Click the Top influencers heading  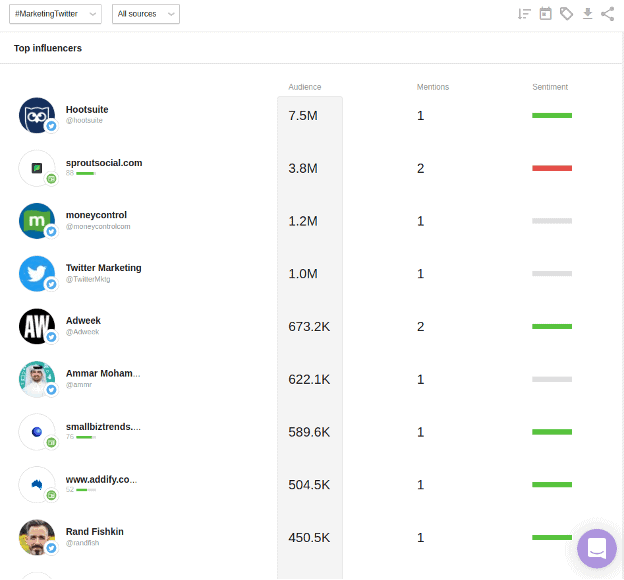48,48
